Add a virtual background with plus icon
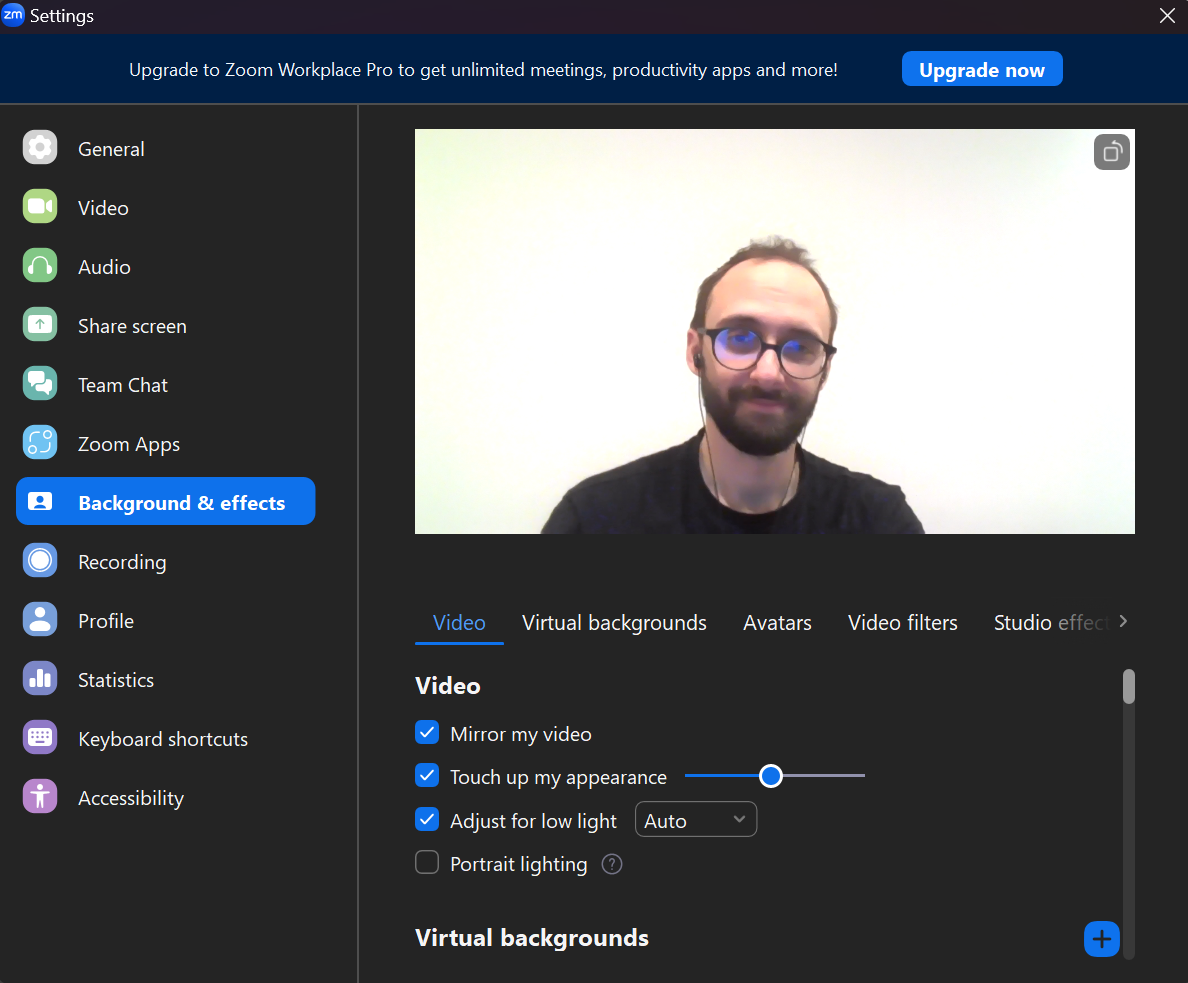The height and width of the screenshot is (983, 1188). coord(1102,939)
